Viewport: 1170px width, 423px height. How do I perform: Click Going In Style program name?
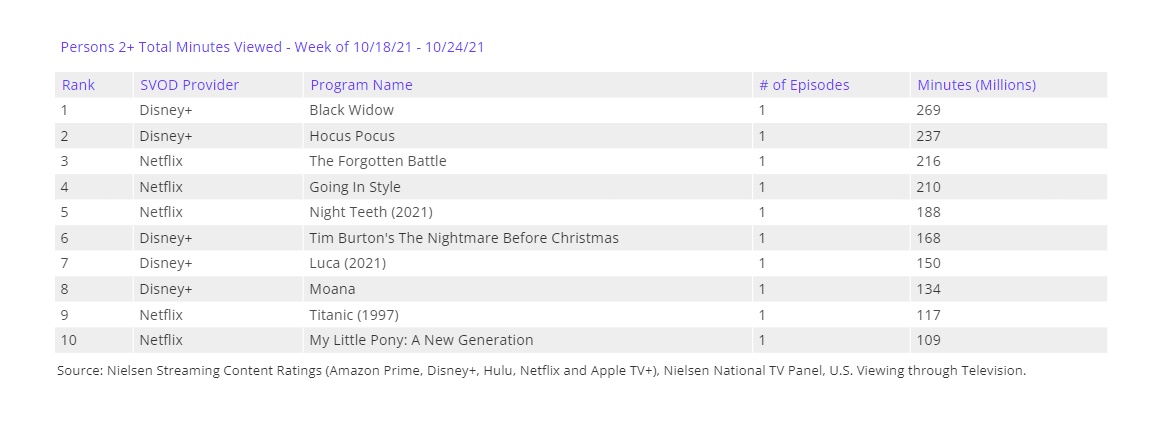(x=355, y=187)
